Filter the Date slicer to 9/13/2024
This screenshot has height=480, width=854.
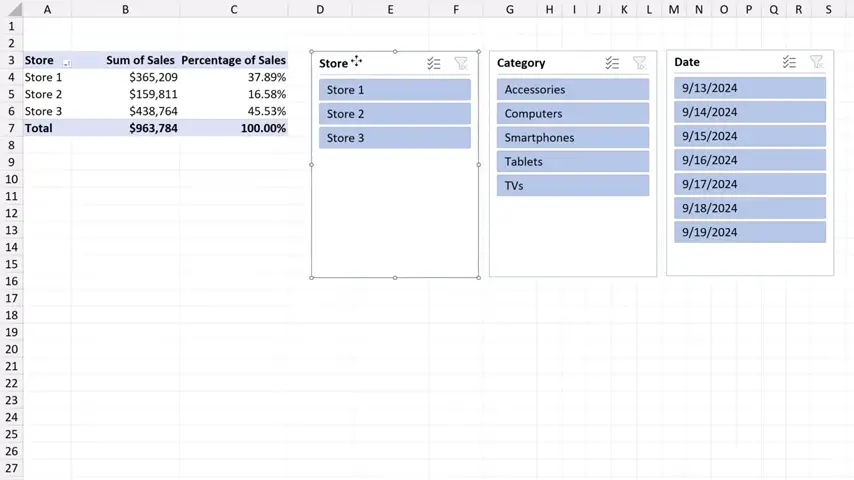(x=750, y=88)
